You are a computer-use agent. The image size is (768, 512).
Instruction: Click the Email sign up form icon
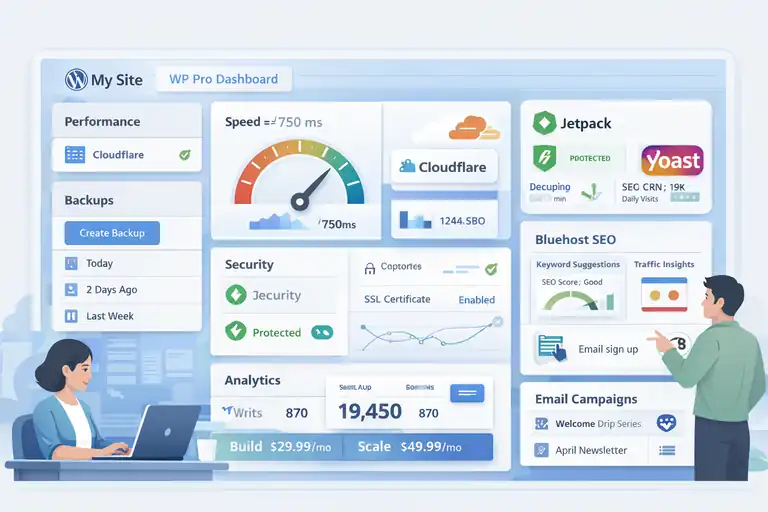point(552,348)
